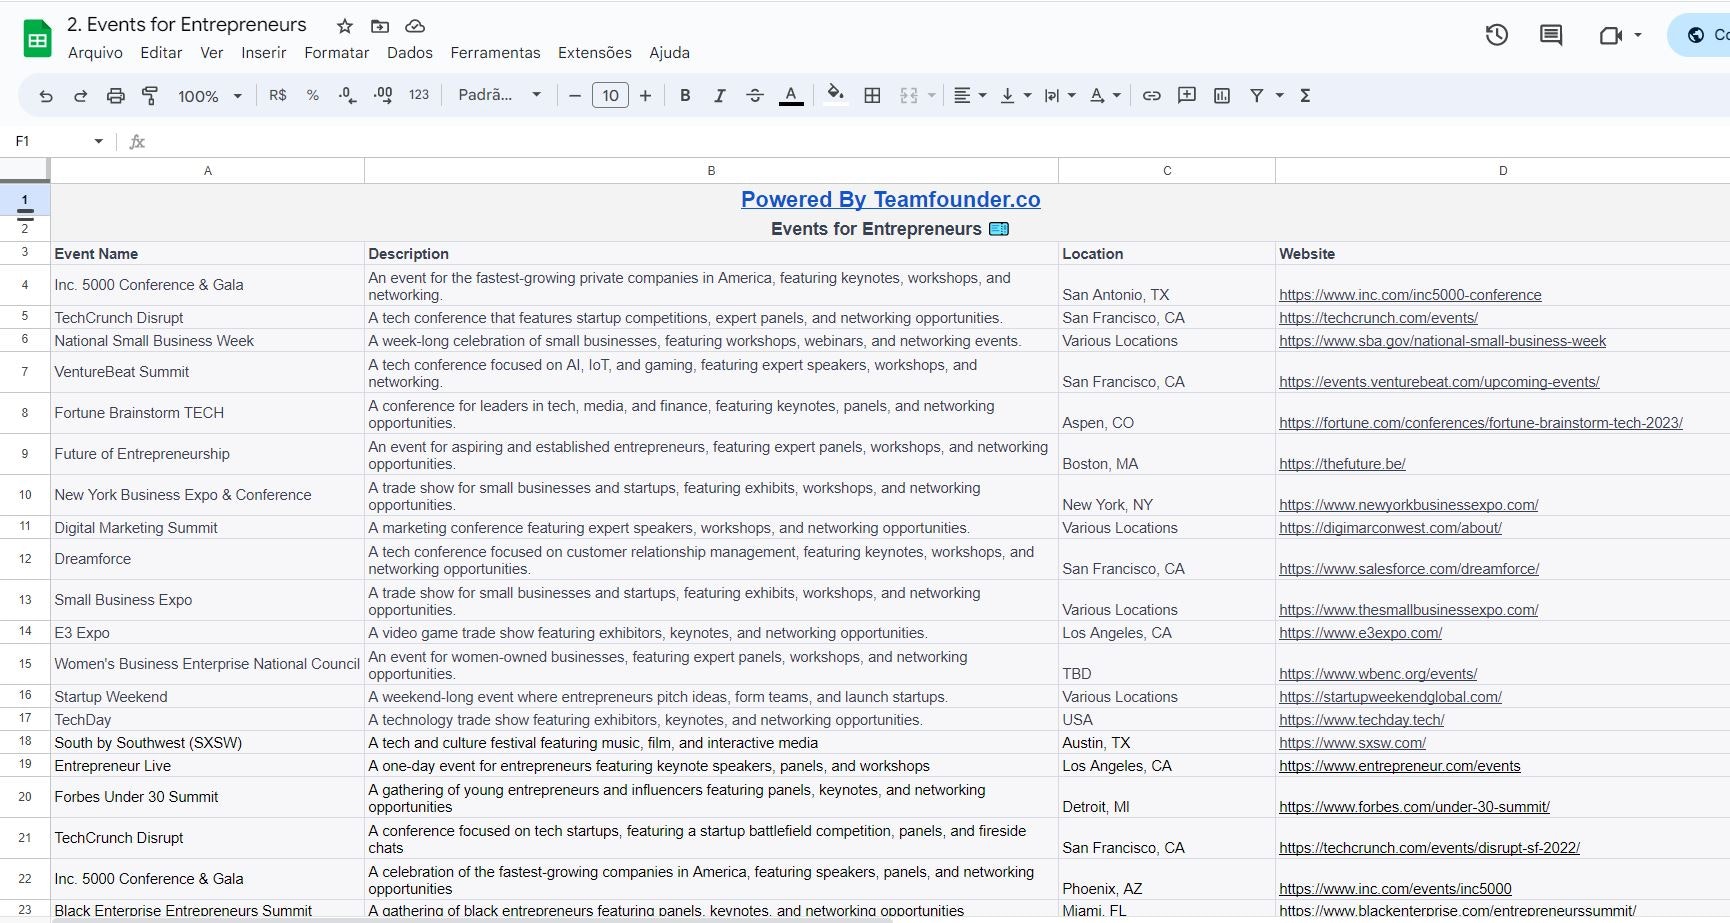Create a filter with funnel icon
Image resolution: width=1730 pixels, height=923 pixels.
pos(1257,96)
